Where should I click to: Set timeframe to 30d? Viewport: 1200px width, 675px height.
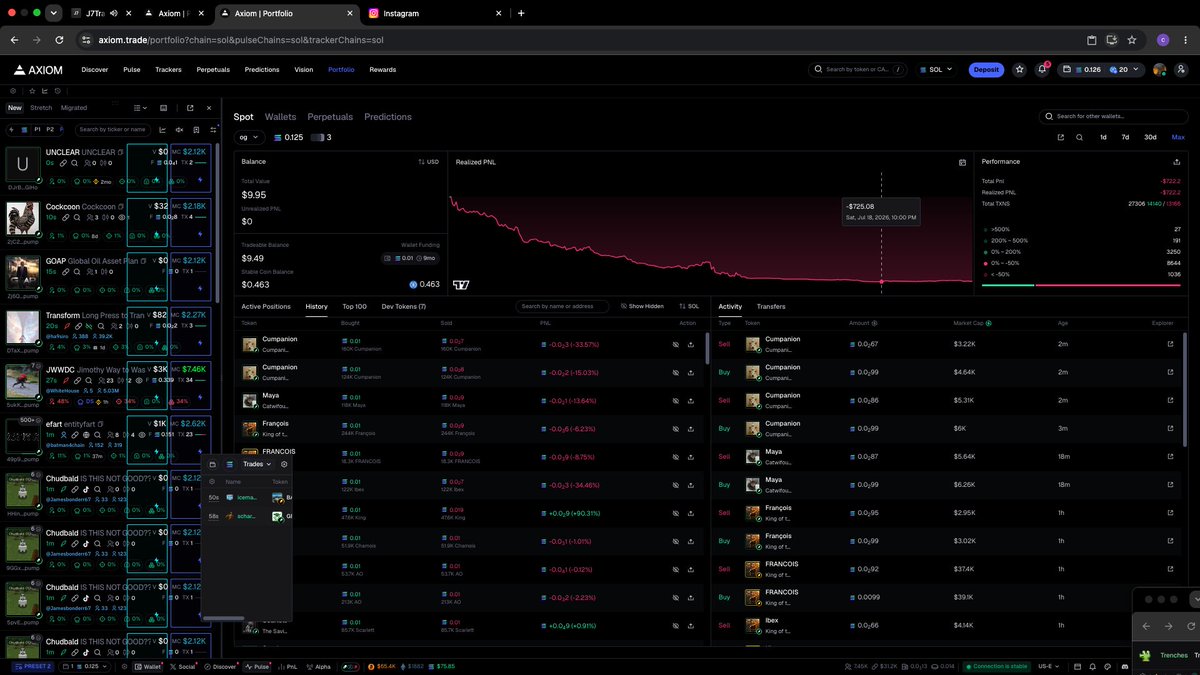(1150, 137)
